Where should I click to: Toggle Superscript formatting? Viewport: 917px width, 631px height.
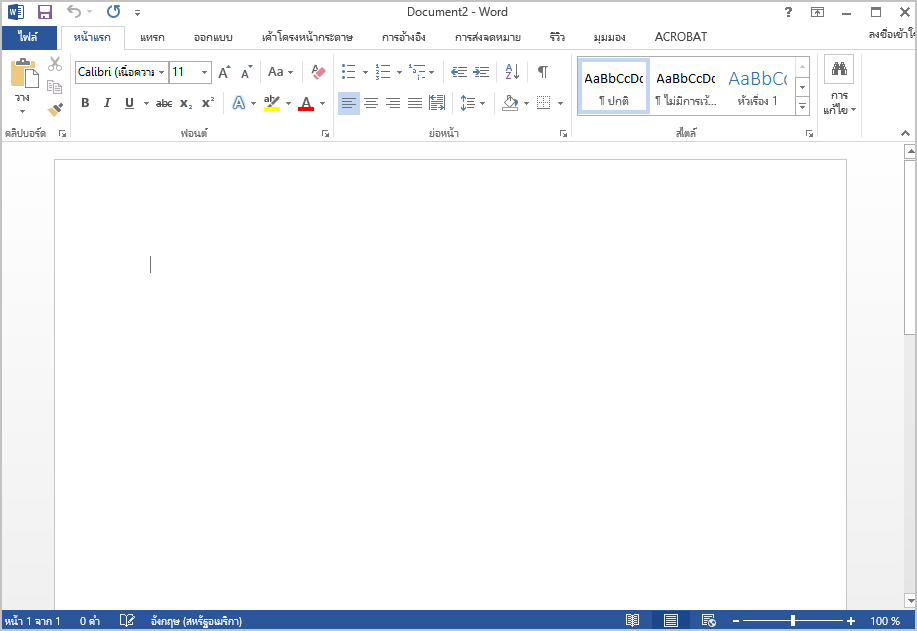208,103
